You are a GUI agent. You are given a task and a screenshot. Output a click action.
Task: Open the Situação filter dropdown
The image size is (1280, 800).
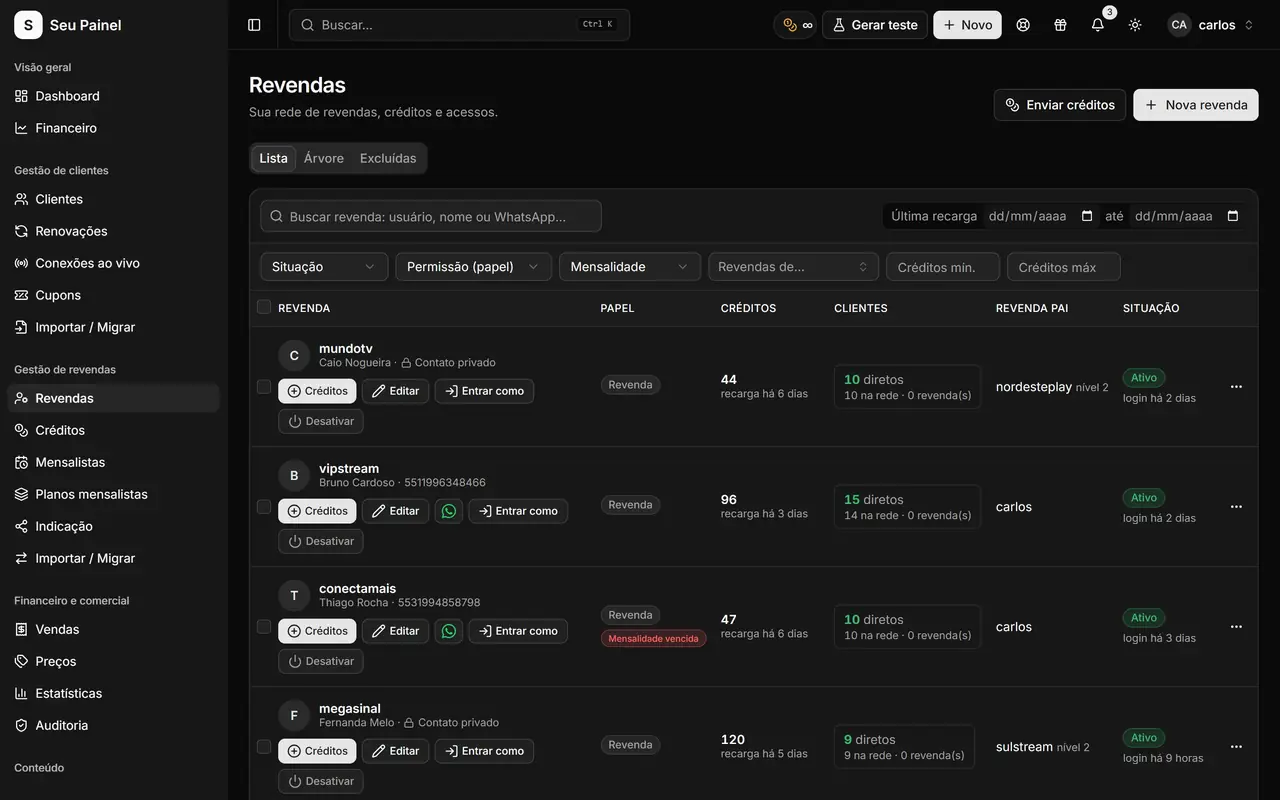[x=324, y=267]
